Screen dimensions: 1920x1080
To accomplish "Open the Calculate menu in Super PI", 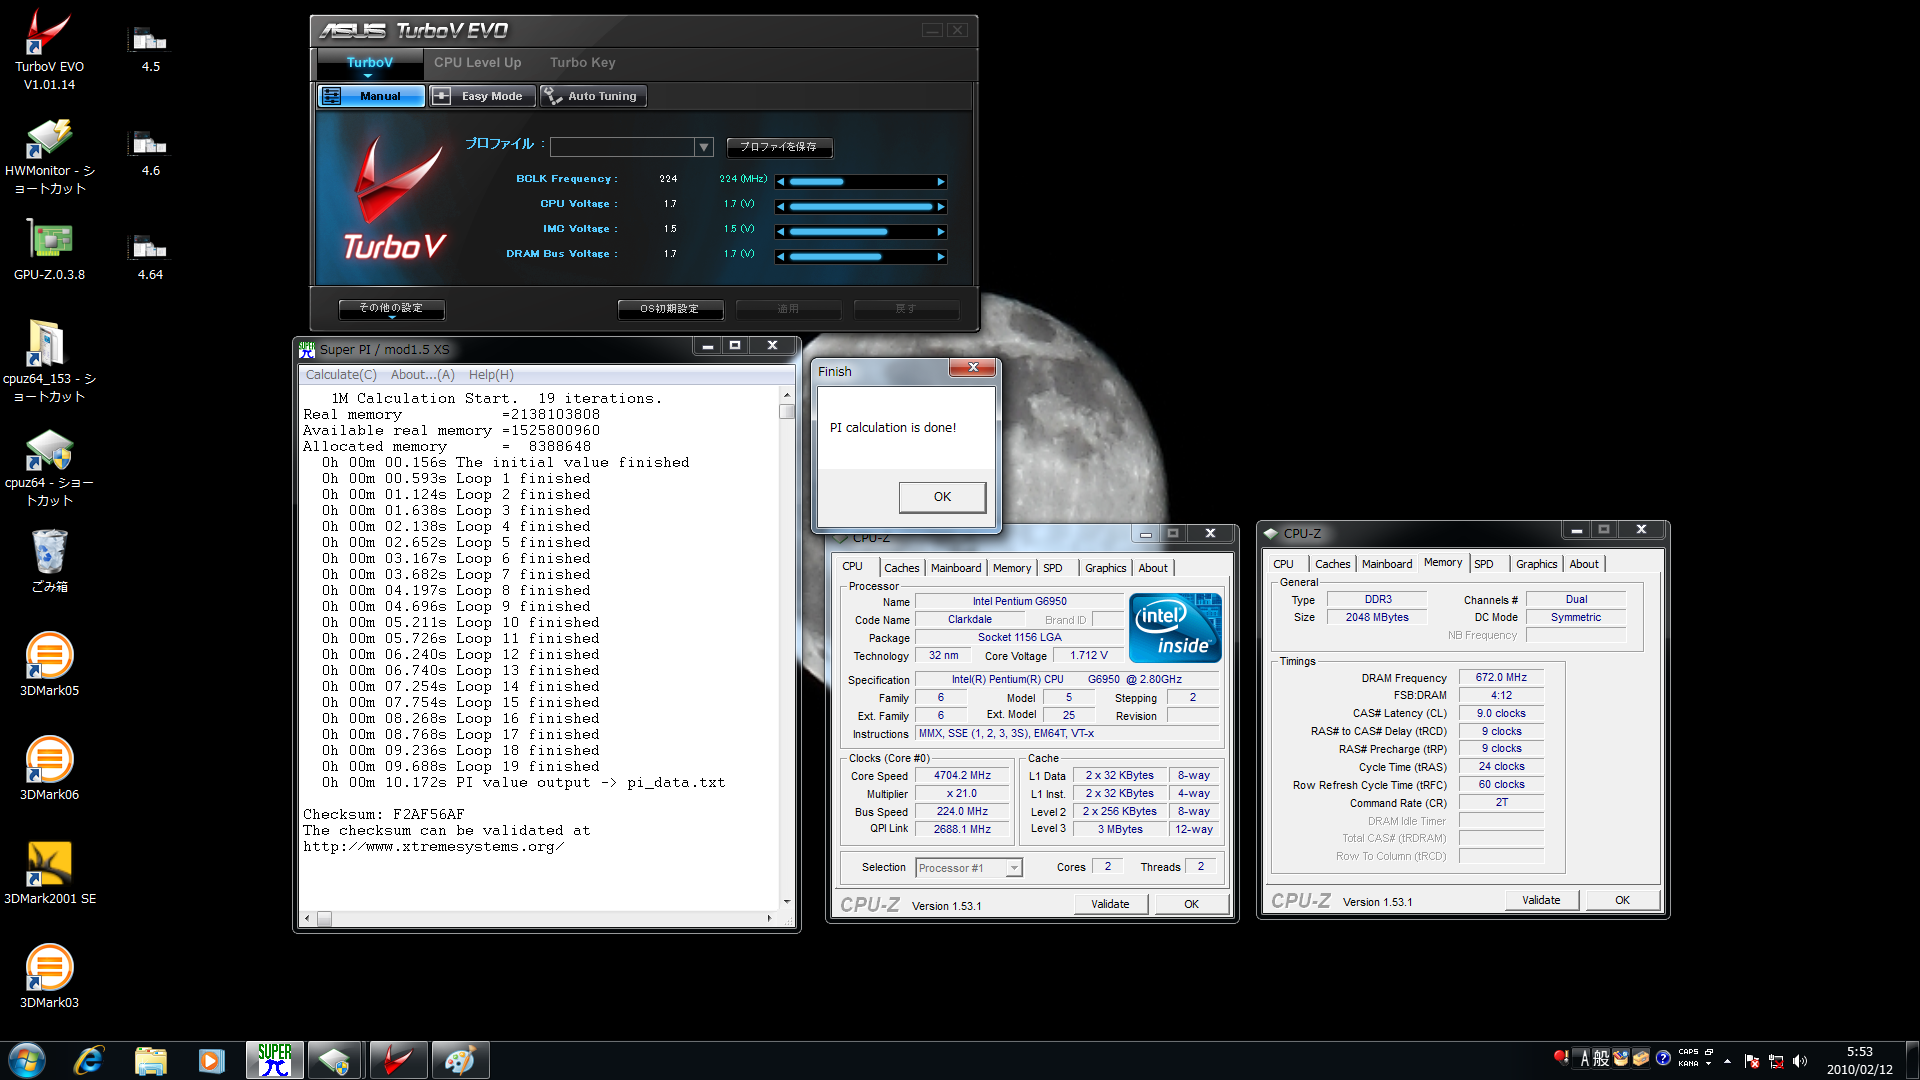I will pyautogui.click(x=340, y=375).
